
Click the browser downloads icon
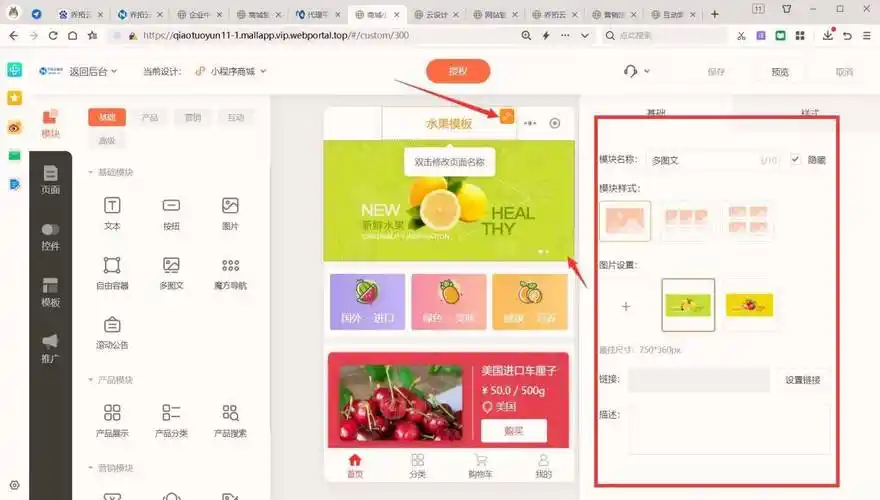[x=828, y=35]
